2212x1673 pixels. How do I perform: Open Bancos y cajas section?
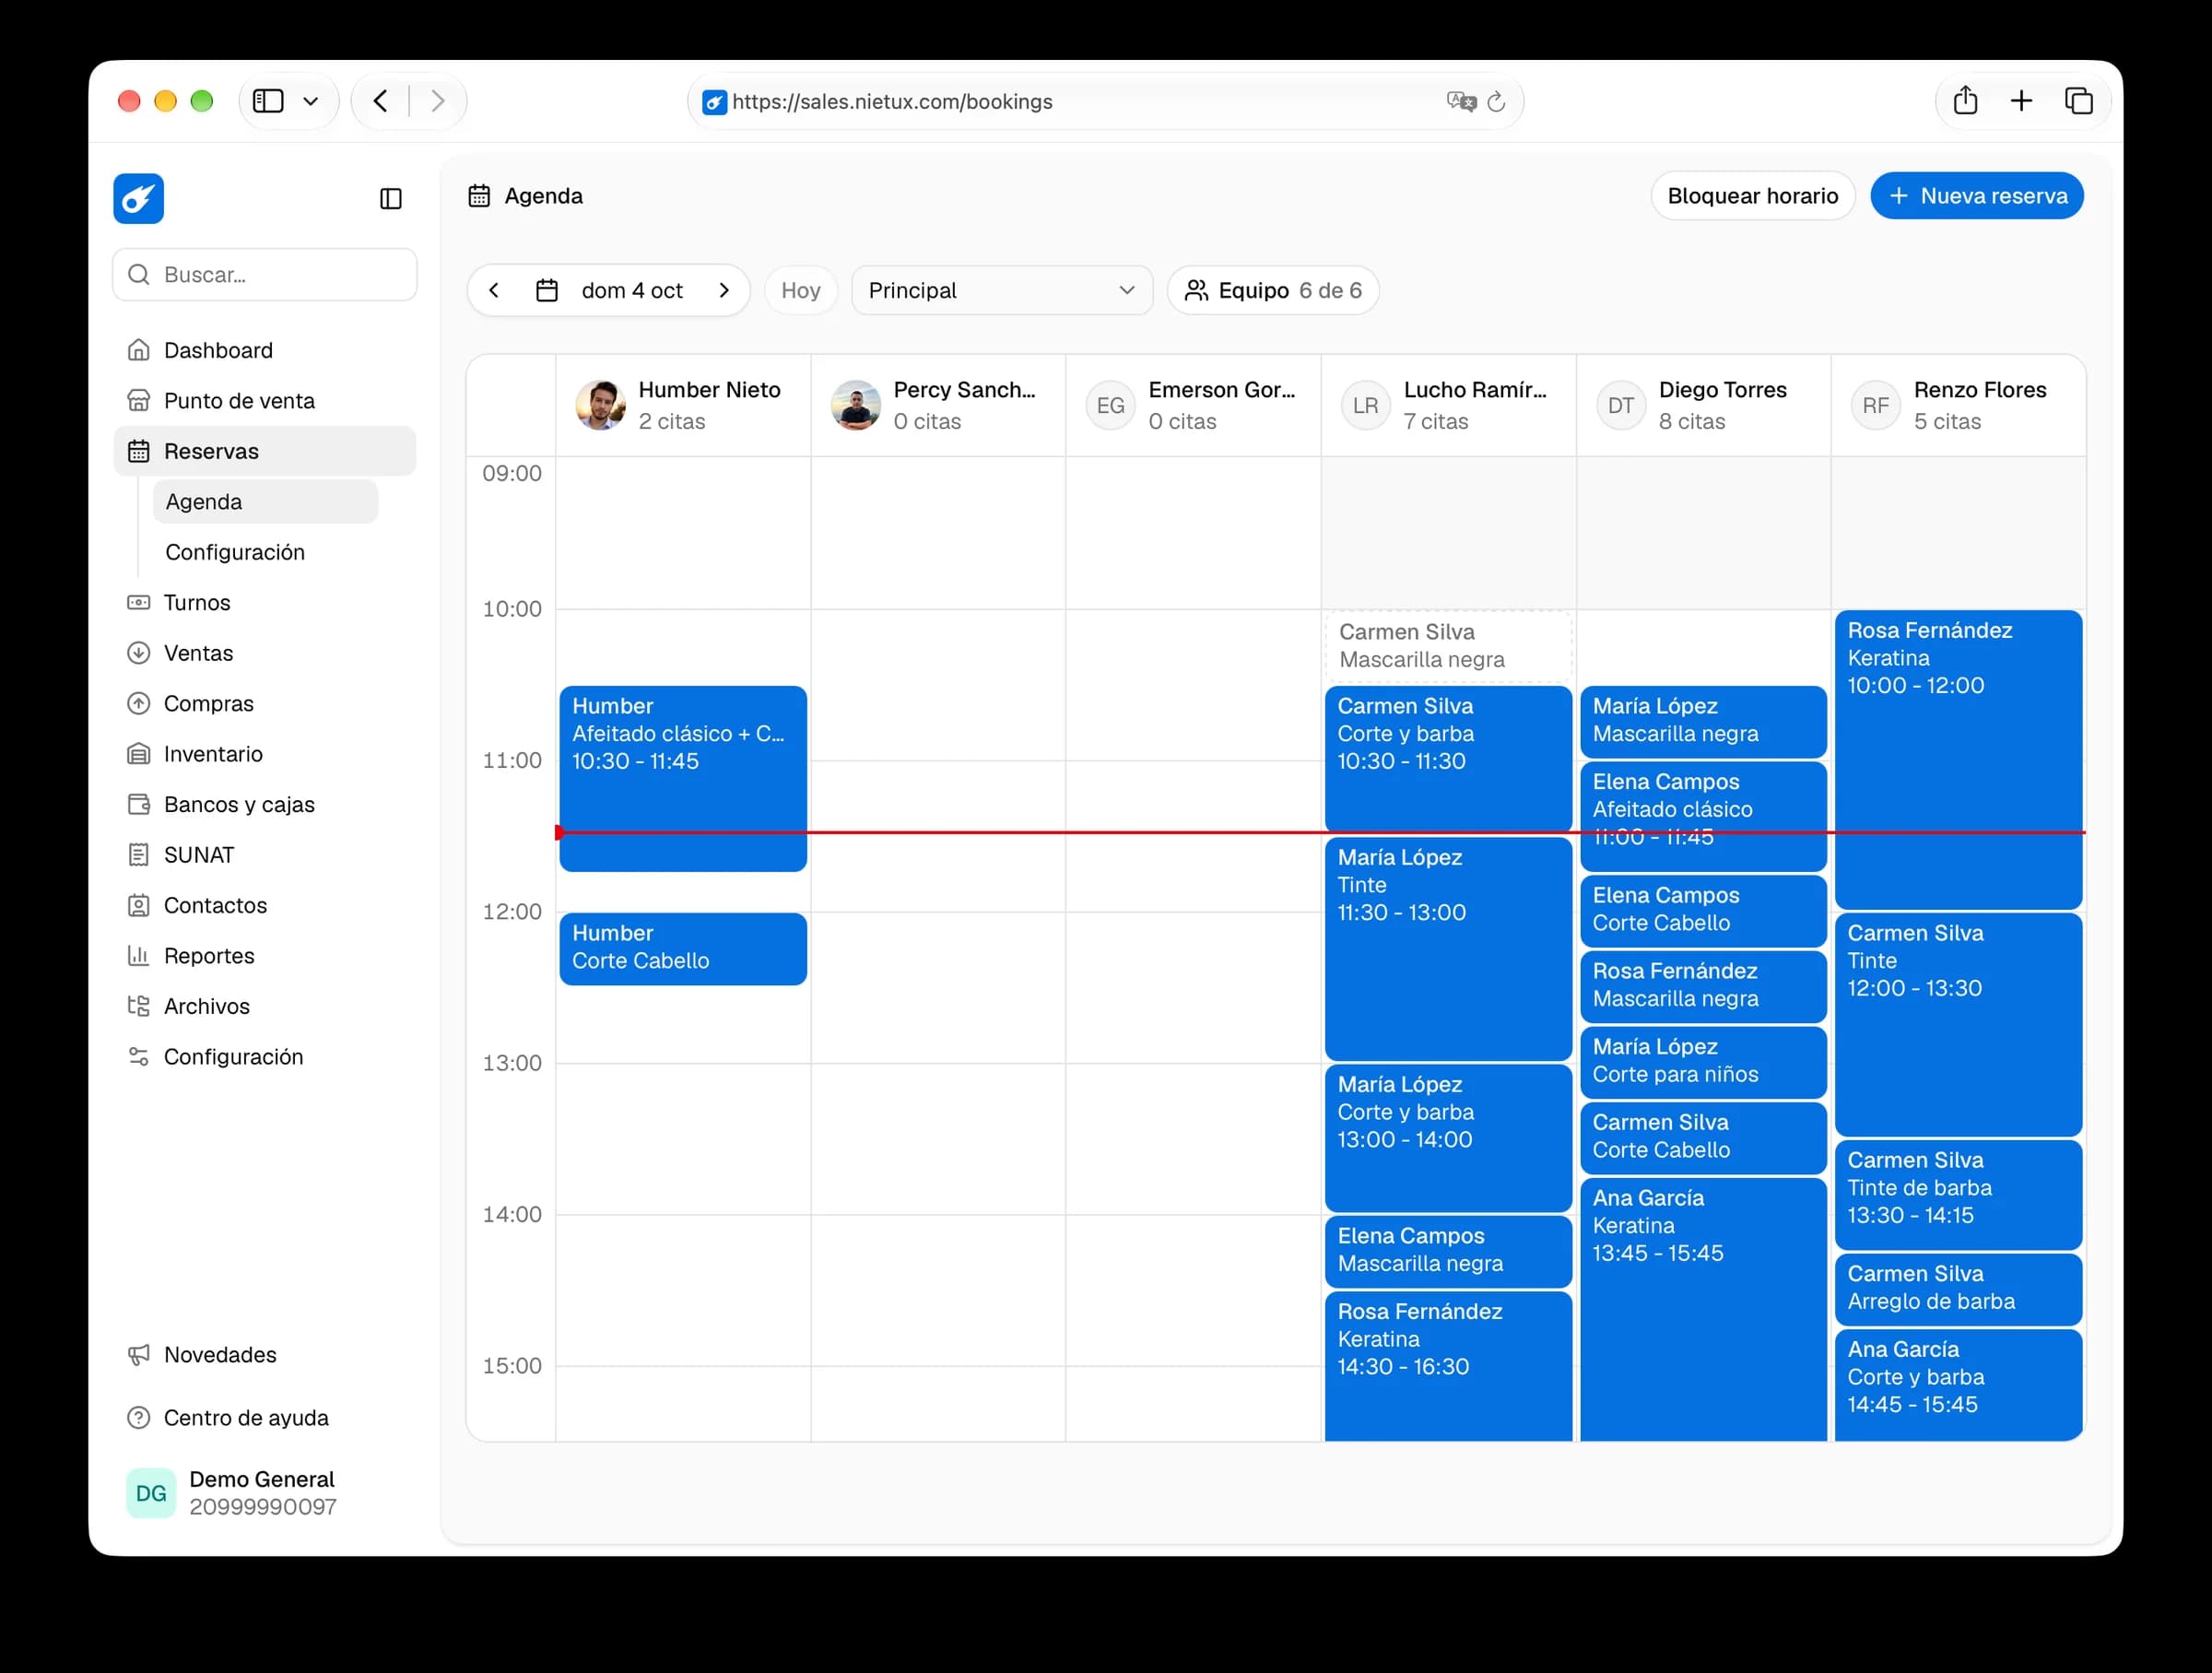(265, 805)
